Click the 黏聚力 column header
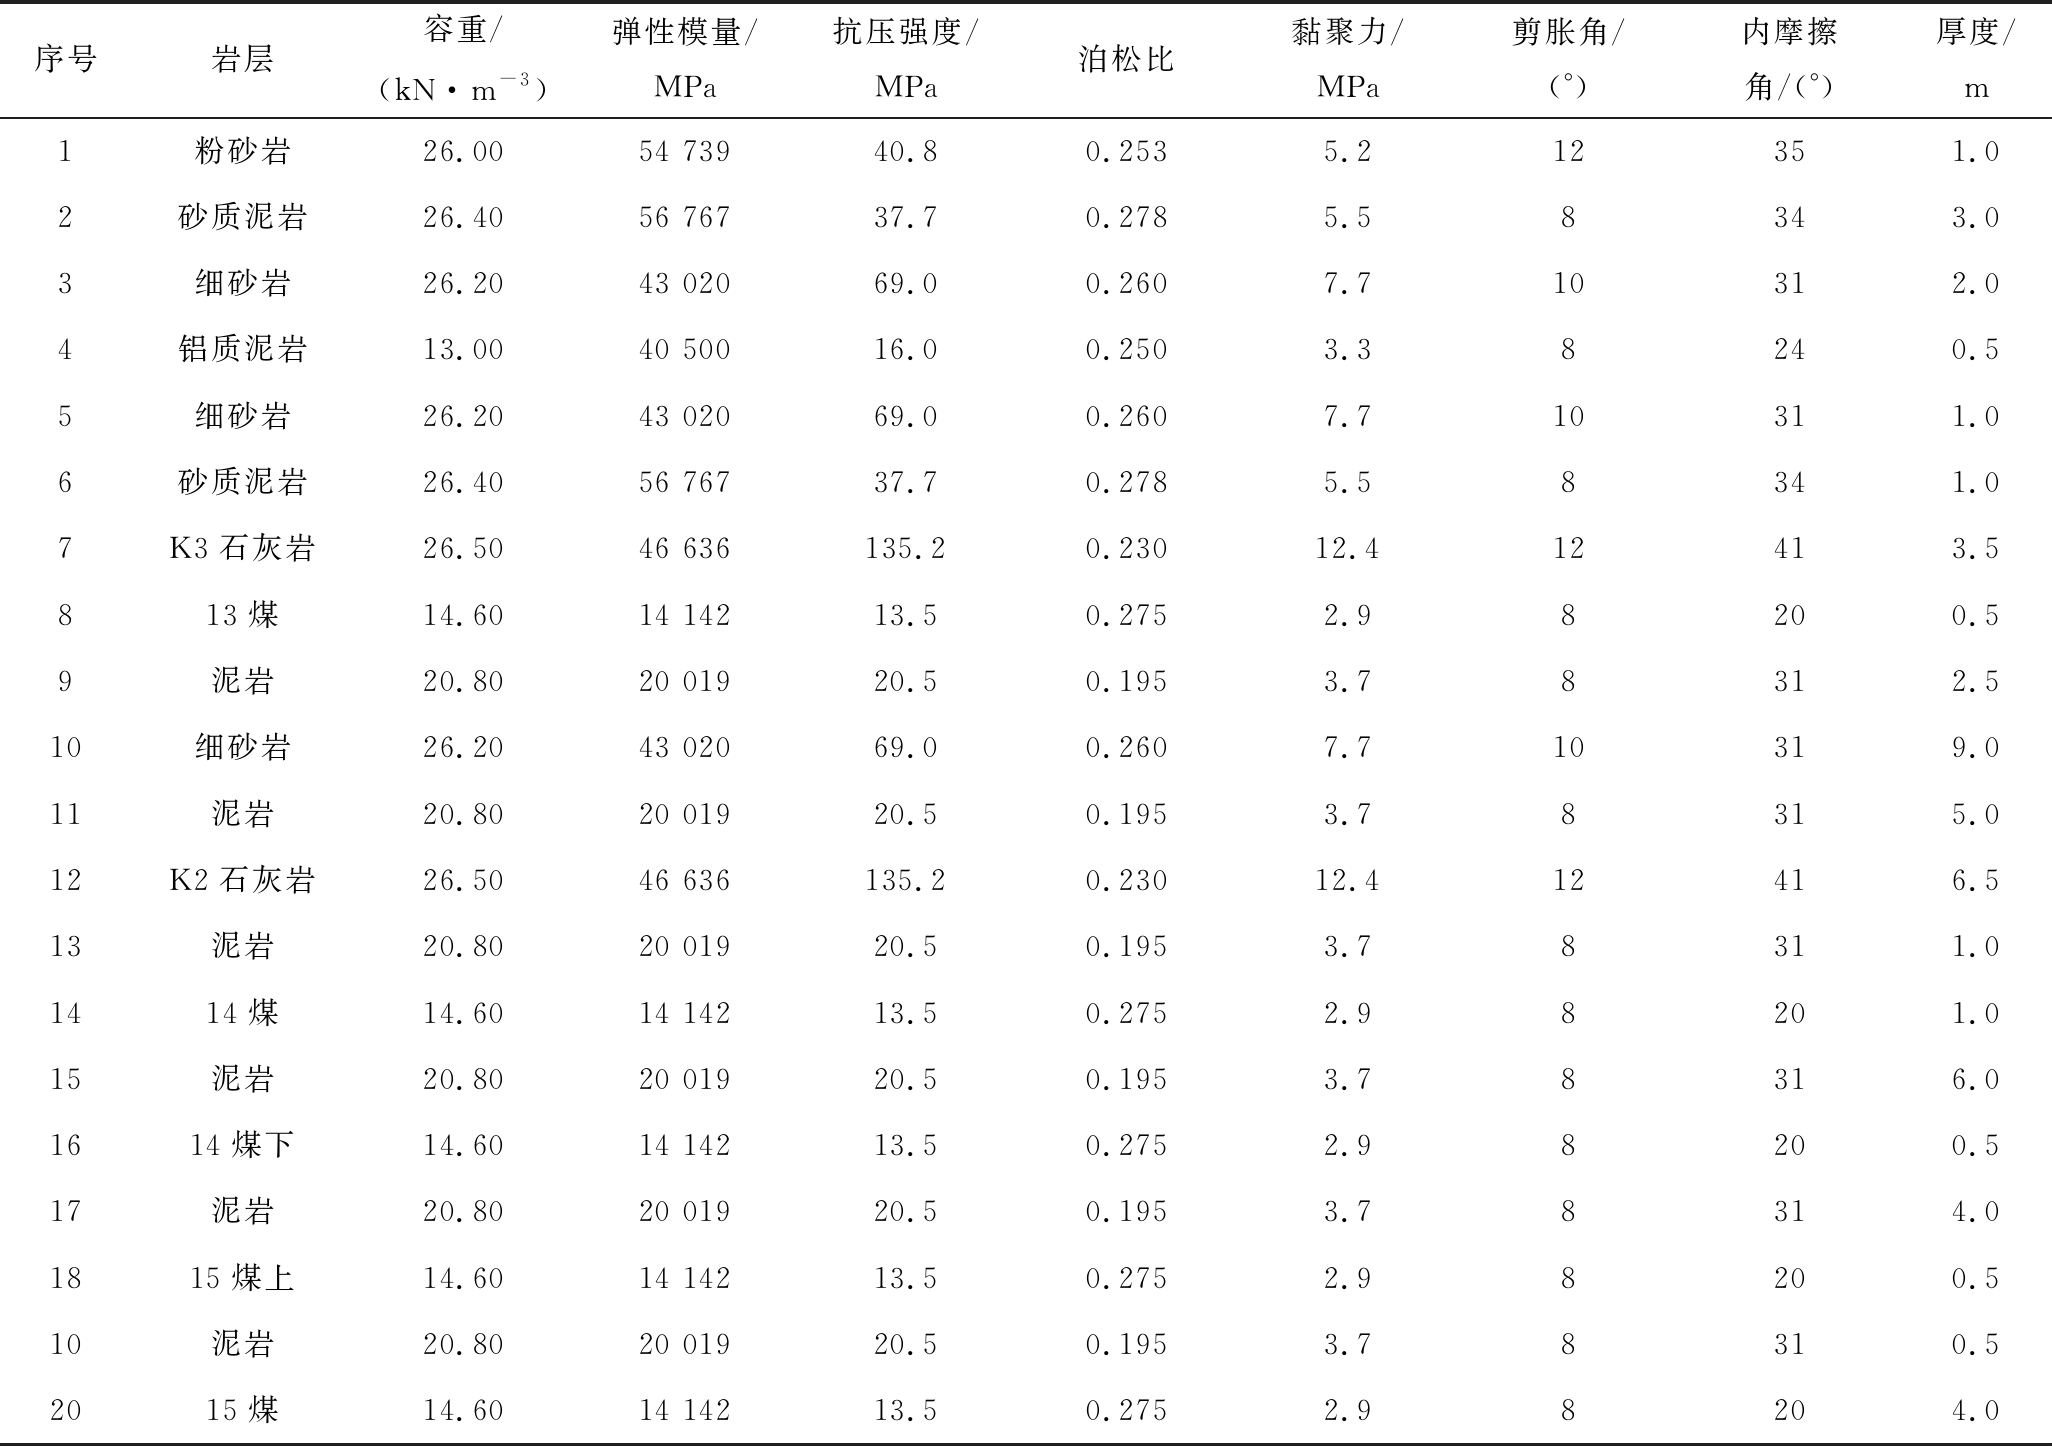2052x1446 pixels. tap(1347, 60)
